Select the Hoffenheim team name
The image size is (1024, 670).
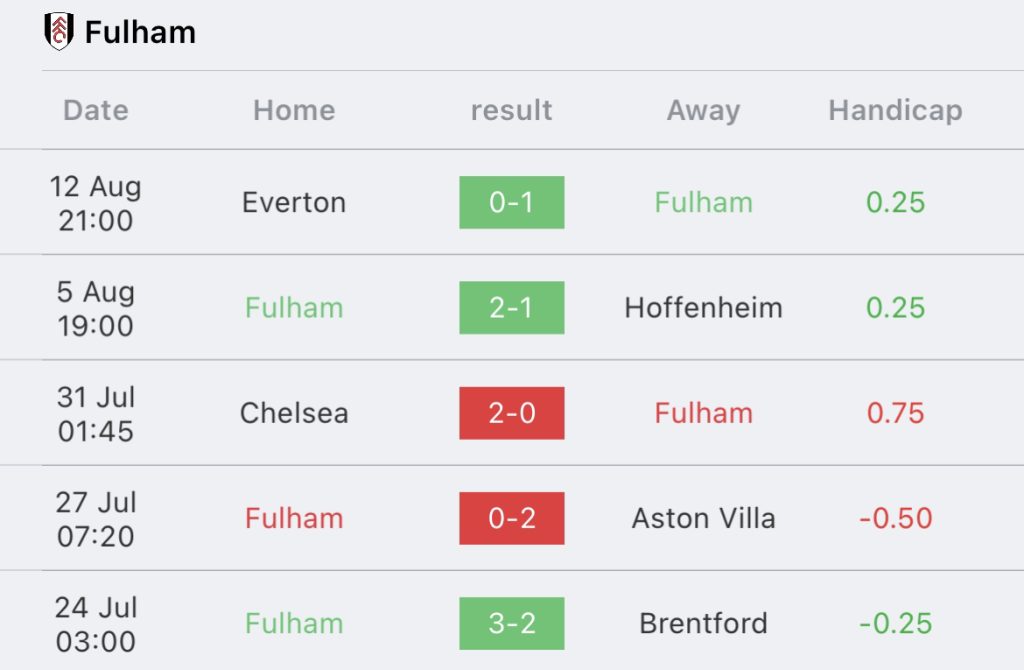coord(703,308)
